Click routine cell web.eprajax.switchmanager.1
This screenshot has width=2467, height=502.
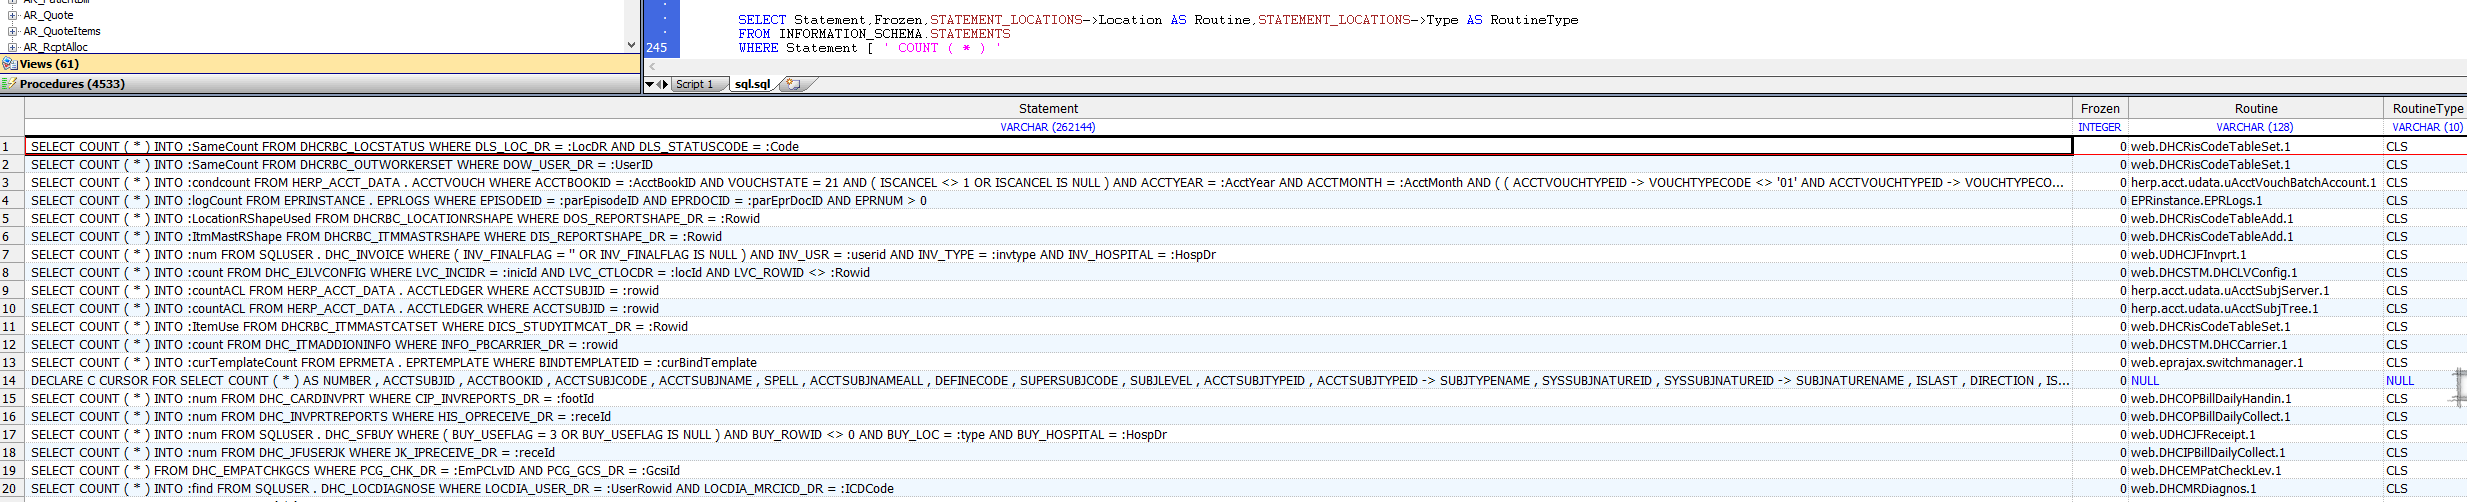(x=2256, y=363)
